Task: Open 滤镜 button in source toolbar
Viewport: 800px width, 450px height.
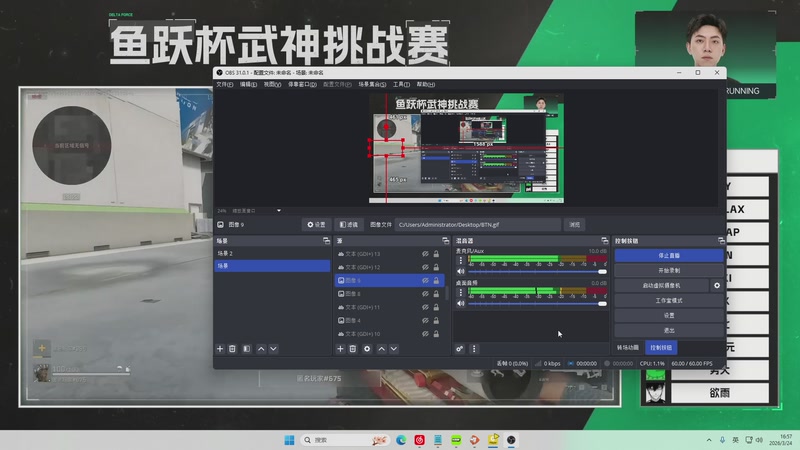Action: pyautogui.click(x=348, y=224)
